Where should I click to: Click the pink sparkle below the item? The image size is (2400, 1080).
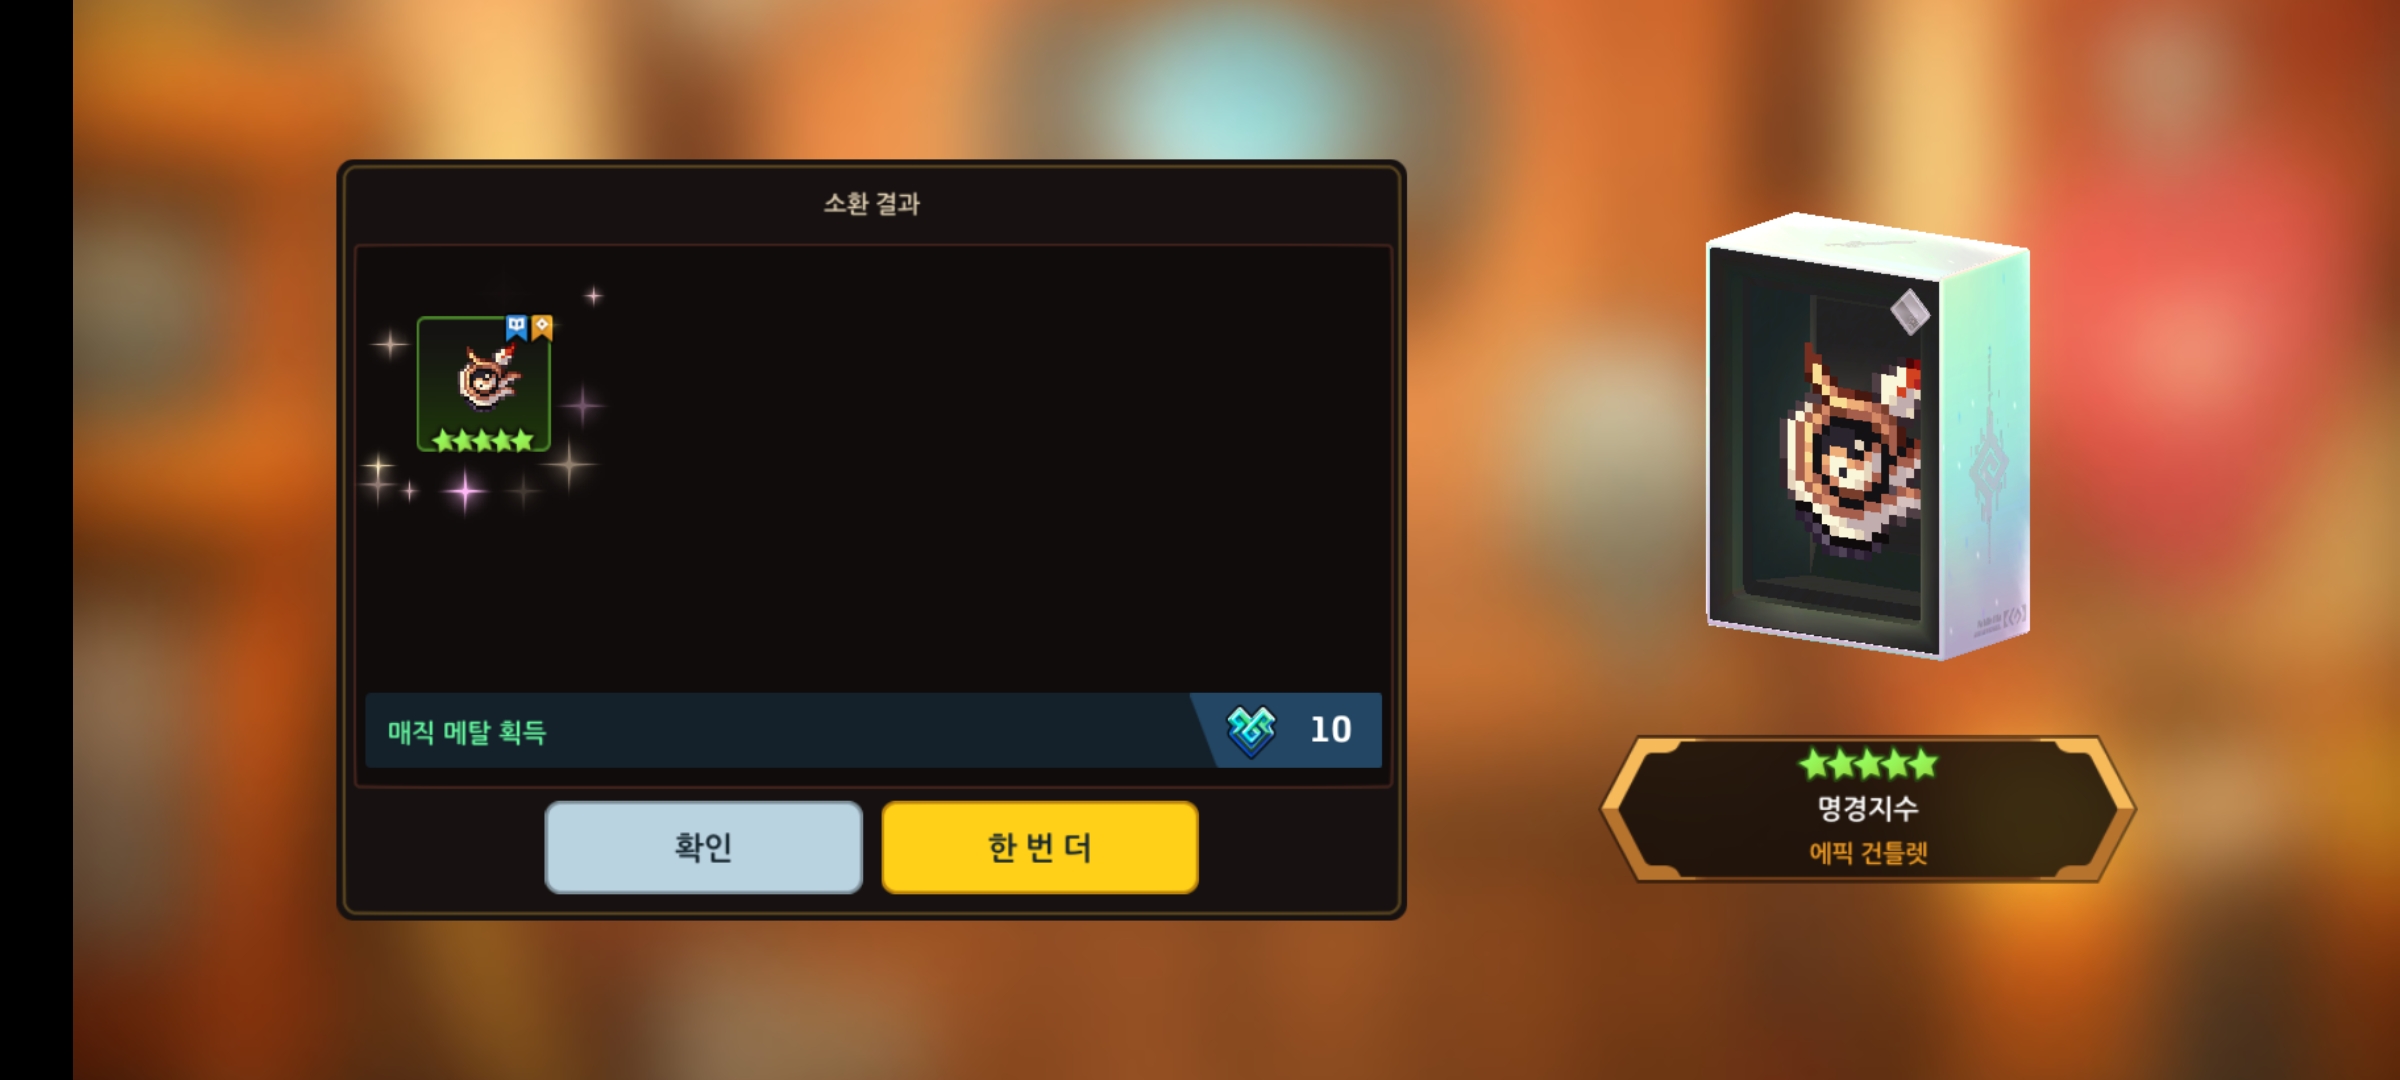(465, 490)
